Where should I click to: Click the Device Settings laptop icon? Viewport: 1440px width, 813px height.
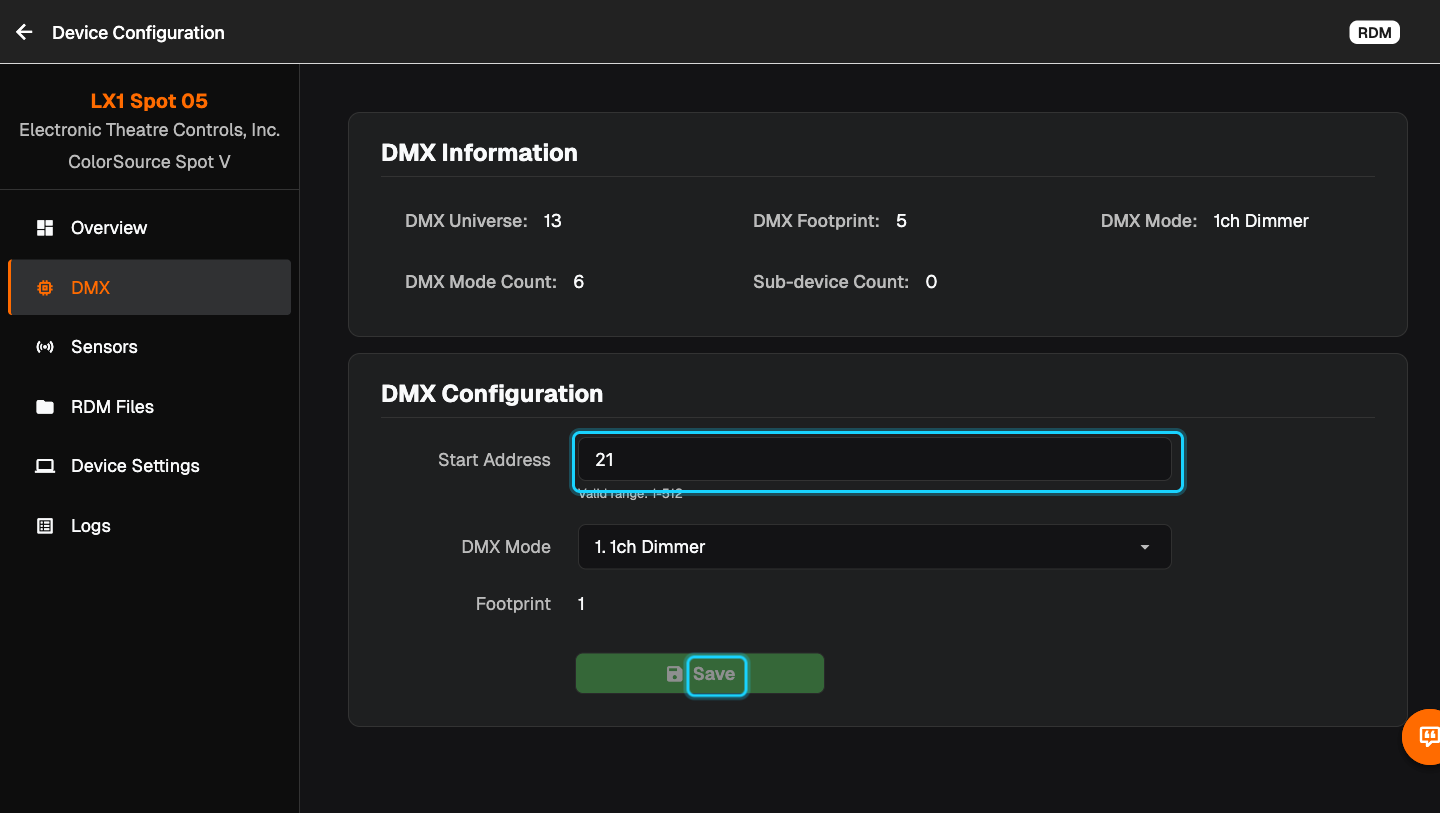(x=45, y=466)
